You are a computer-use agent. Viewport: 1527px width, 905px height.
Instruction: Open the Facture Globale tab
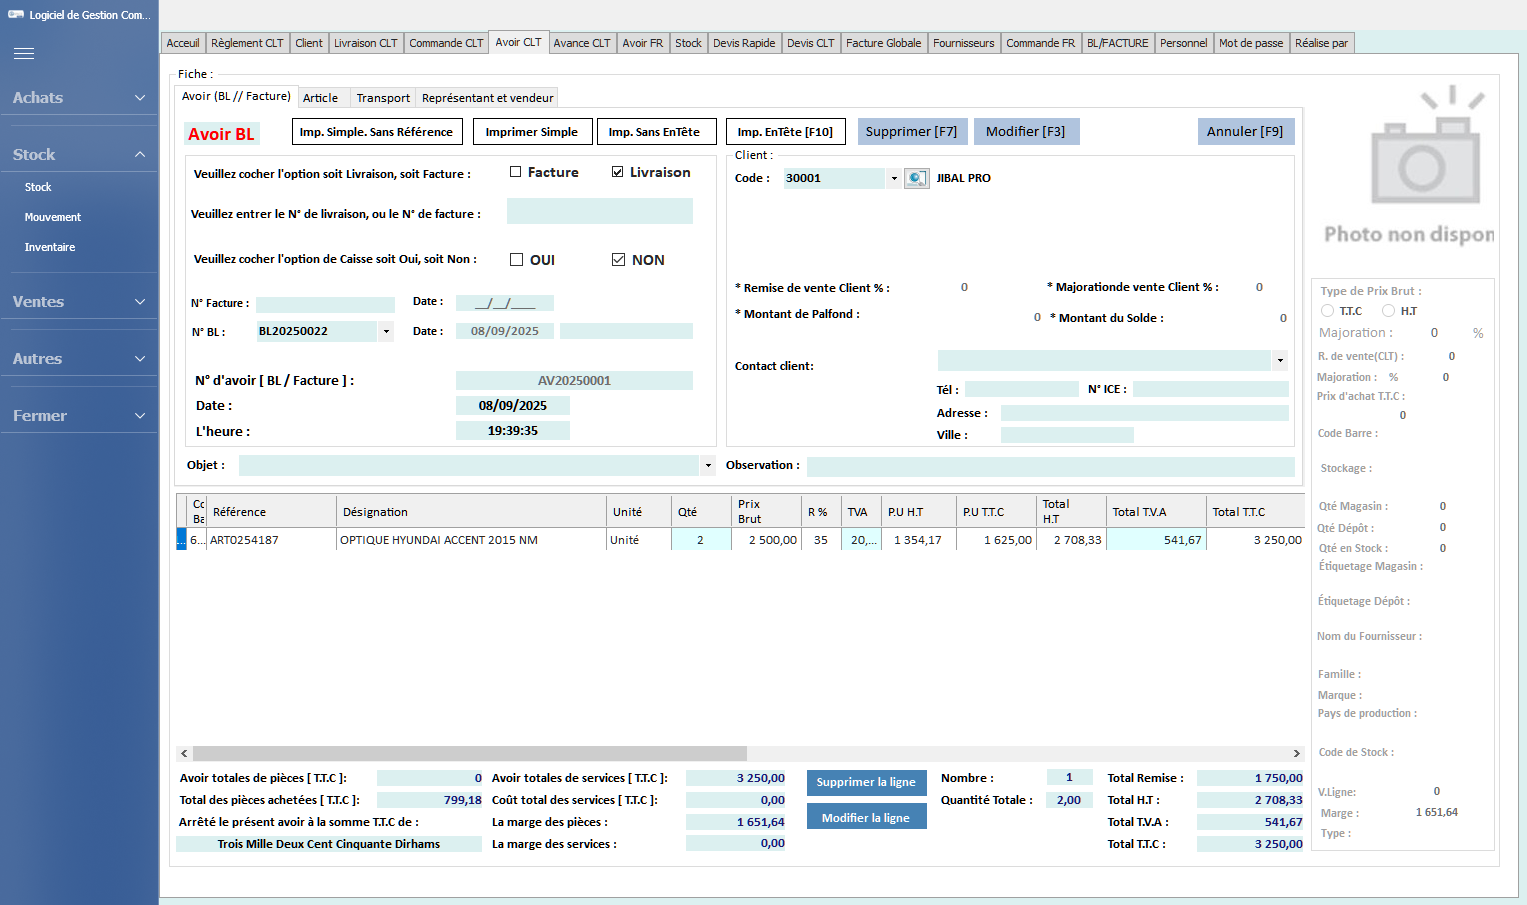pyautogui.click(x=883, y=43)
